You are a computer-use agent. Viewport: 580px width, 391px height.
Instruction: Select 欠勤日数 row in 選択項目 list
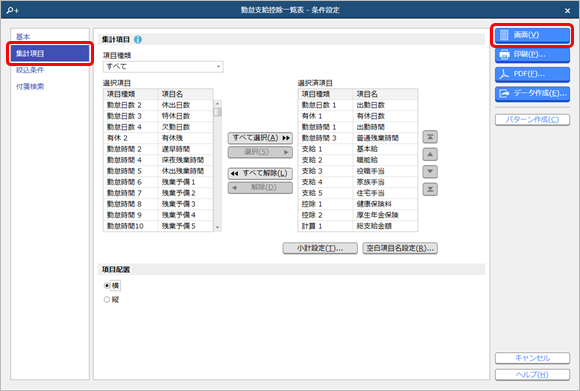[158, 127]
